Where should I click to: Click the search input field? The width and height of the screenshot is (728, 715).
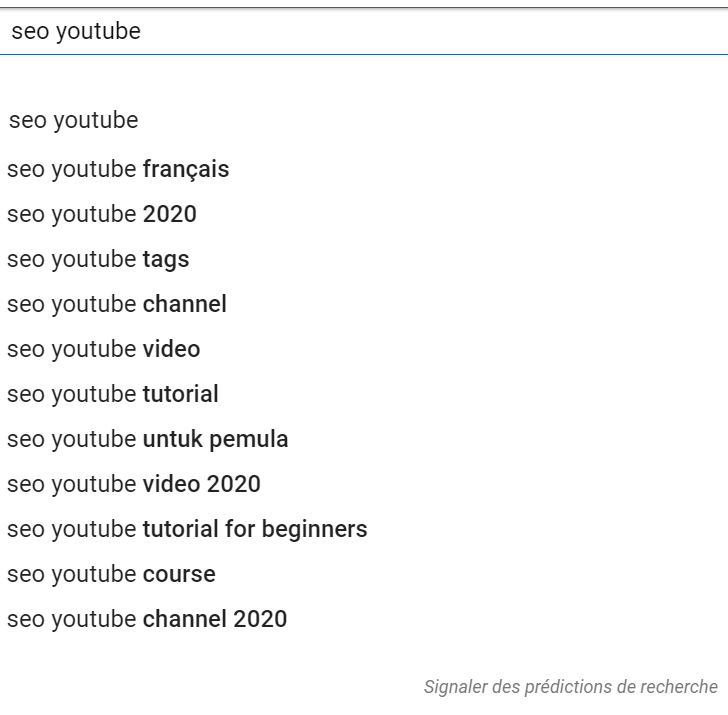pyautogui.click(x=400, y=32)
